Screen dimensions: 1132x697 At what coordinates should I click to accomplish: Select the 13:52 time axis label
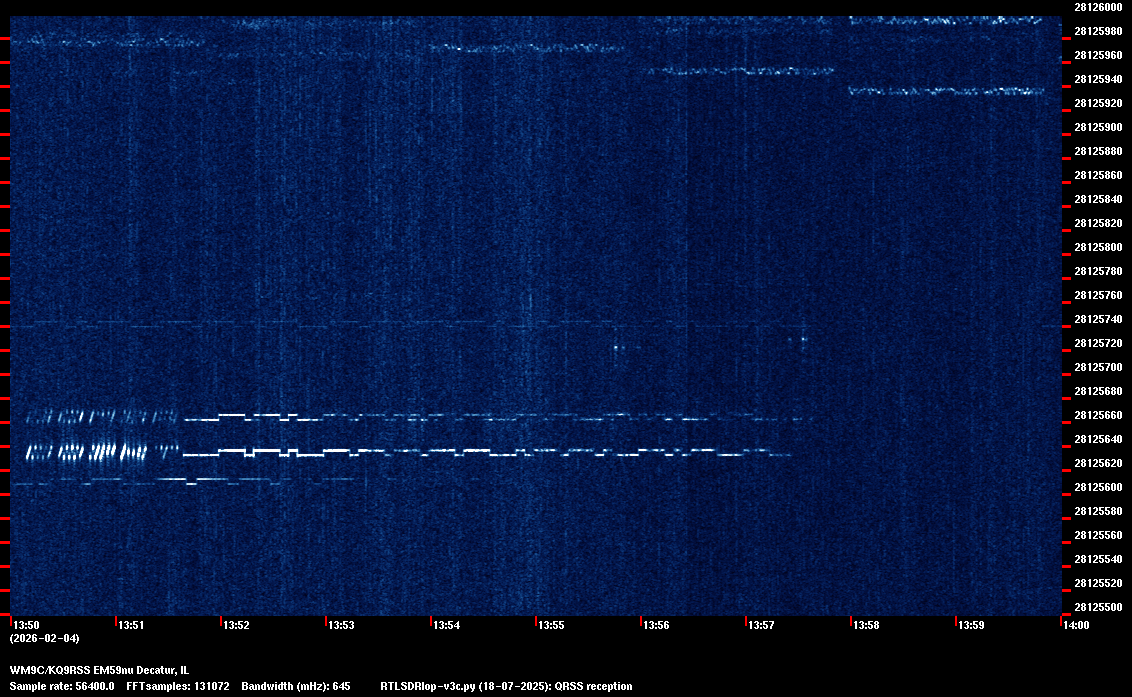(x=236, y=626)
